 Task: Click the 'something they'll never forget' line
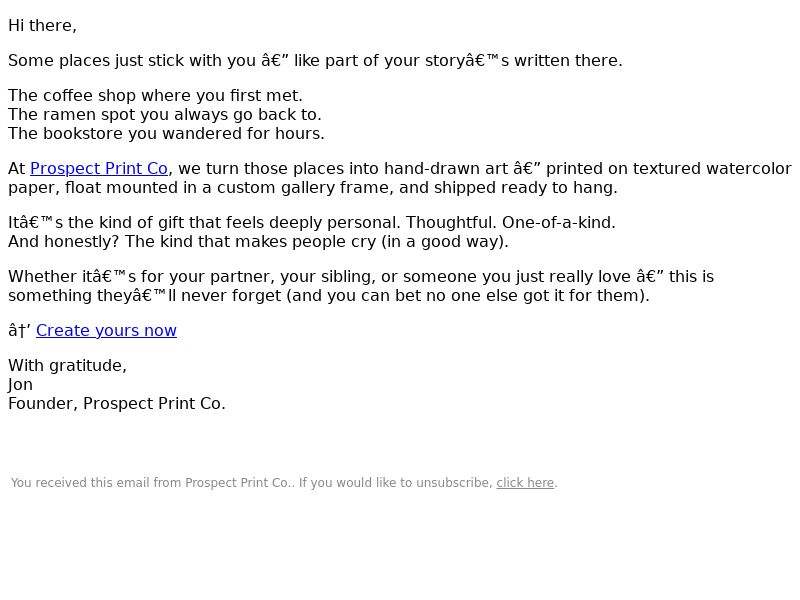coord(329,295)
